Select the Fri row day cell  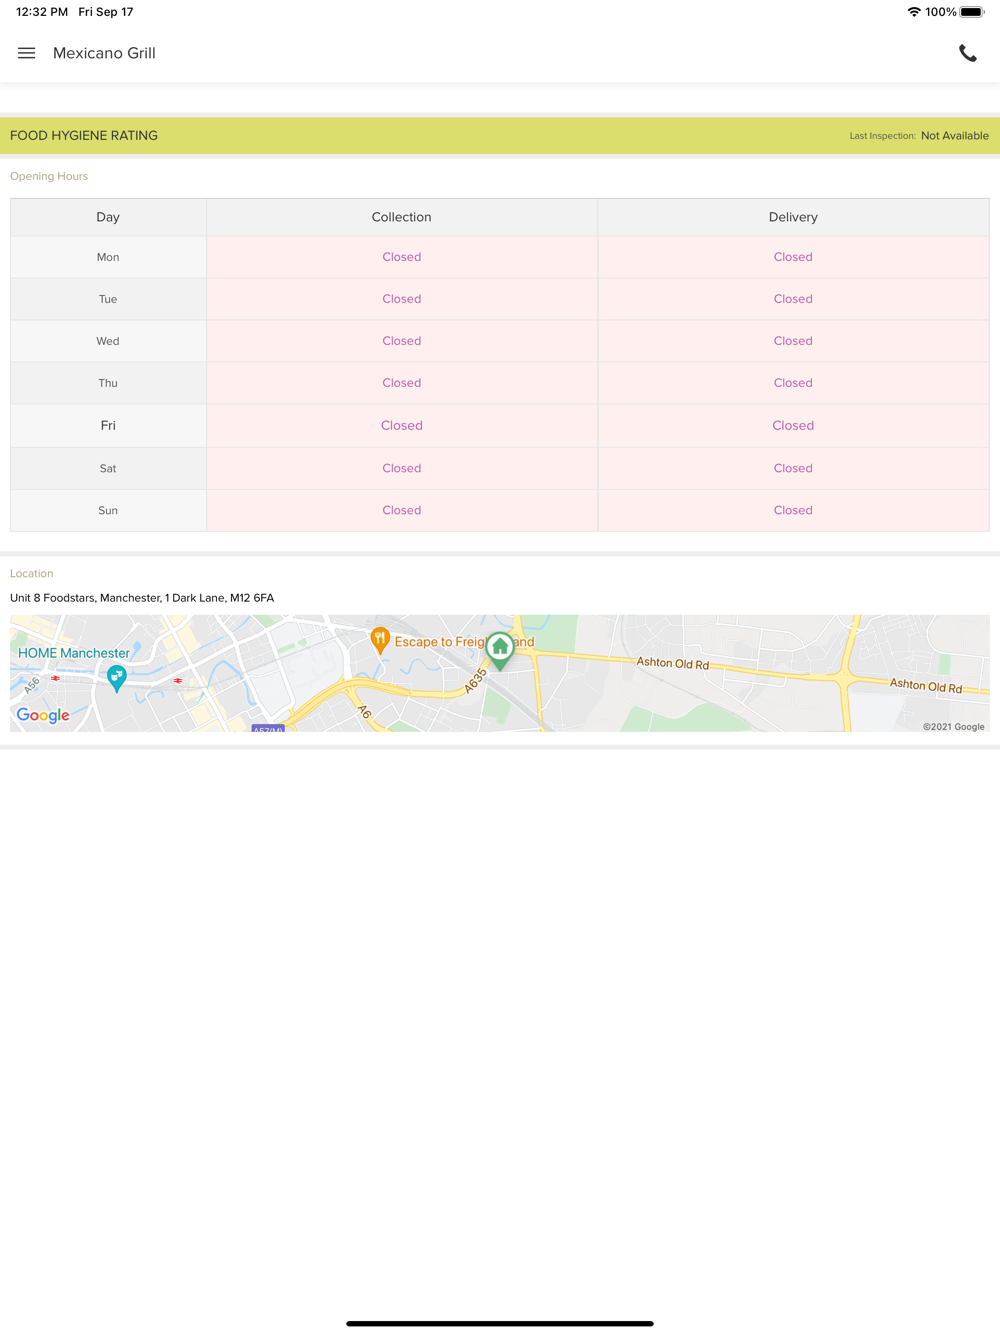(x=108, y=426)
